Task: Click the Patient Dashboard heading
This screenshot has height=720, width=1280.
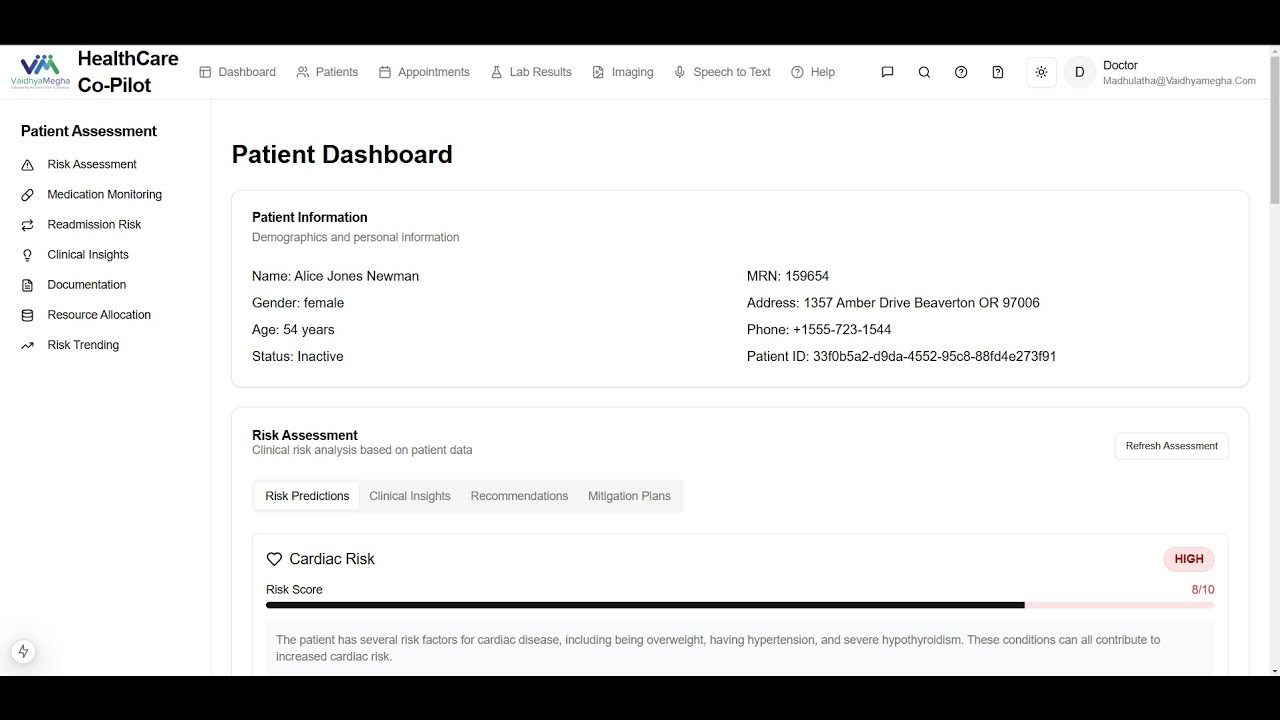Action: click(342, 154)
